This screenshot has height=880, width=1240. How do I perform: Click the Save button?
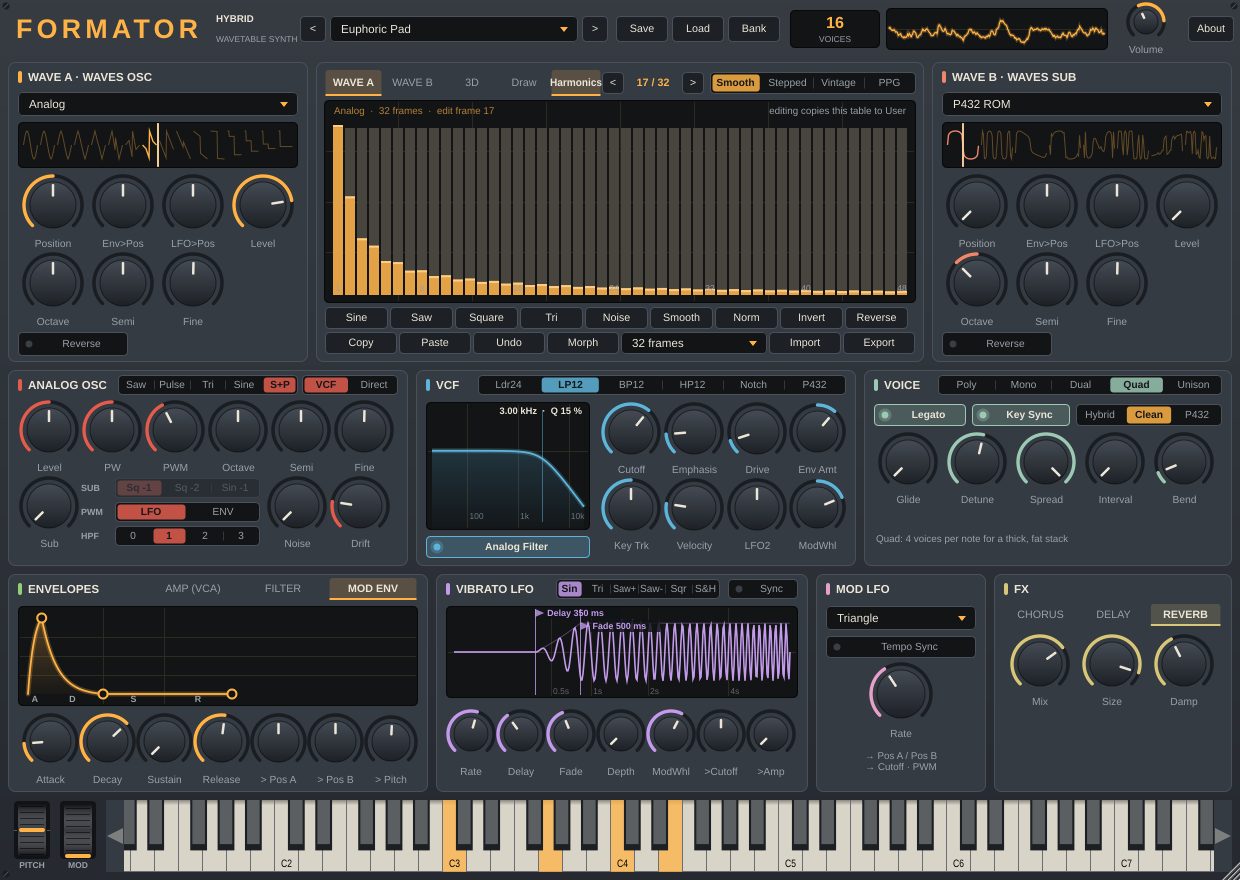pos(642,29)
